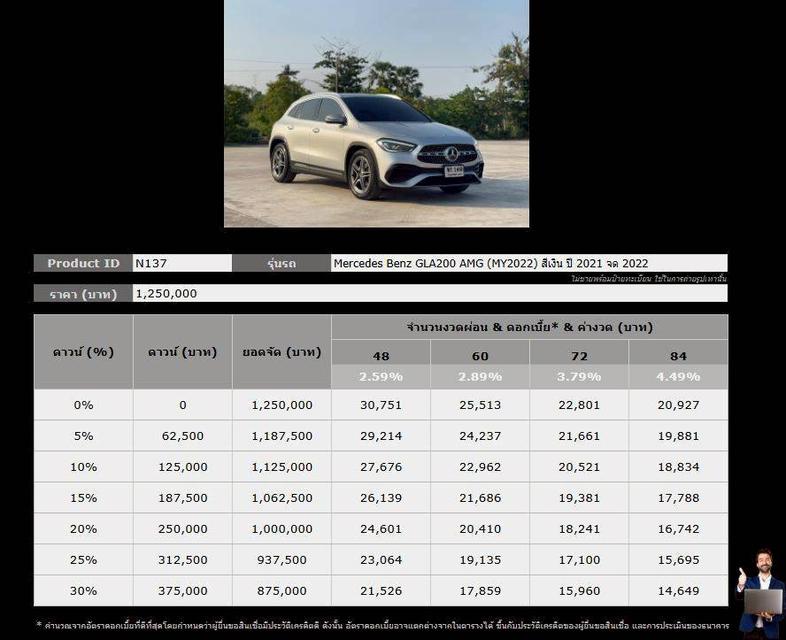The height and width of the screenshot is (640, 786).
Task: Click the monthly payment 17,859
Action: point(480,591)
